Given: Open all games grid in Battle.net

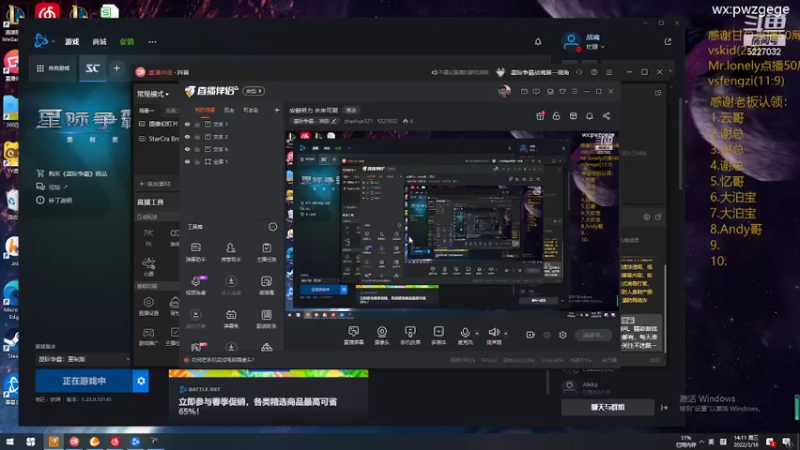Looking at the screenshot, I should (x=53, y=68).
